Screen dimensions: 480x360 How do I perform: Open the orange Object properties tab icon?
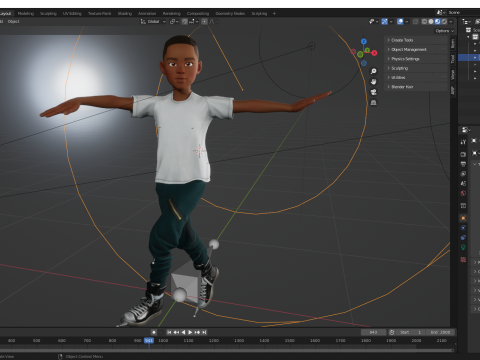coord(463,218)
